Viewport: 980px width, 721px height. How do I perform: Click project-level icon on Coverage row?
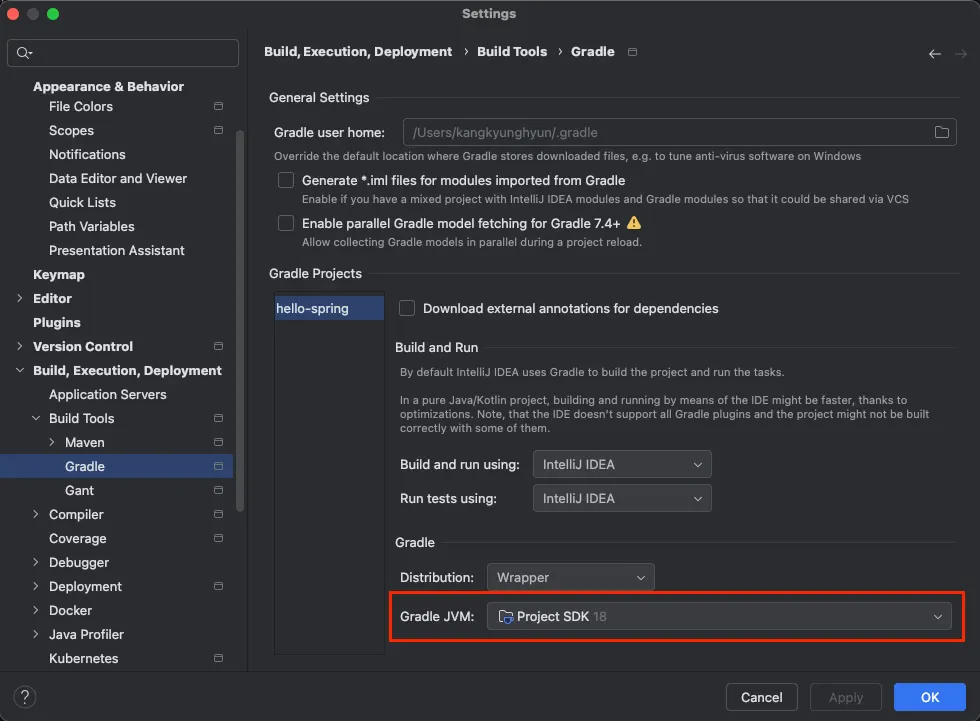[218, 538]
